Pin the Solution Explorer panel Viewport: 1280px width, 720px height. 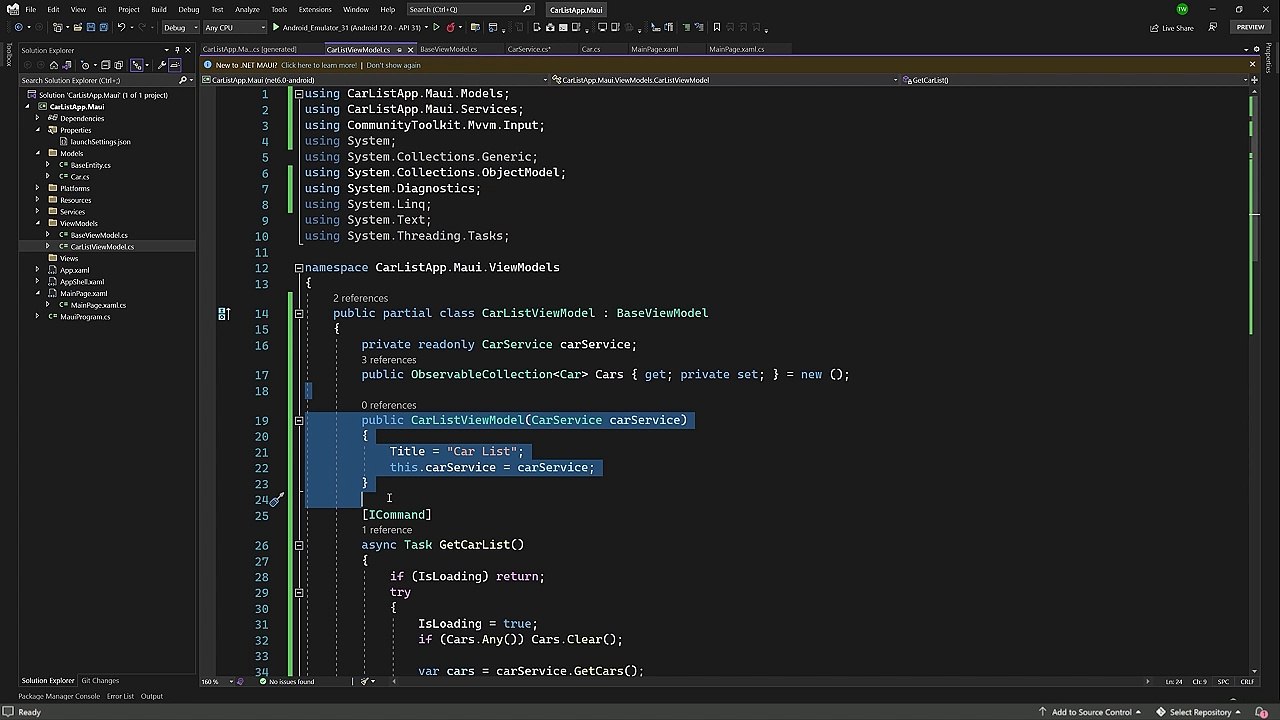point(176,50)
